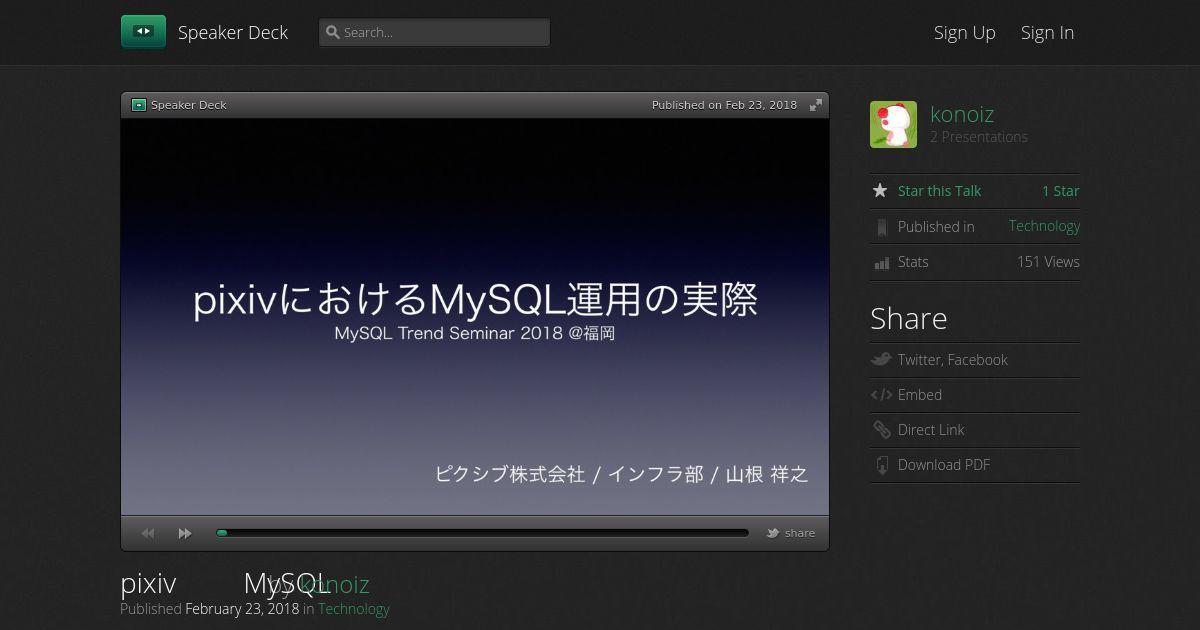Click the bird icon beside Twitter, Facebook

(x=881, y=359)
